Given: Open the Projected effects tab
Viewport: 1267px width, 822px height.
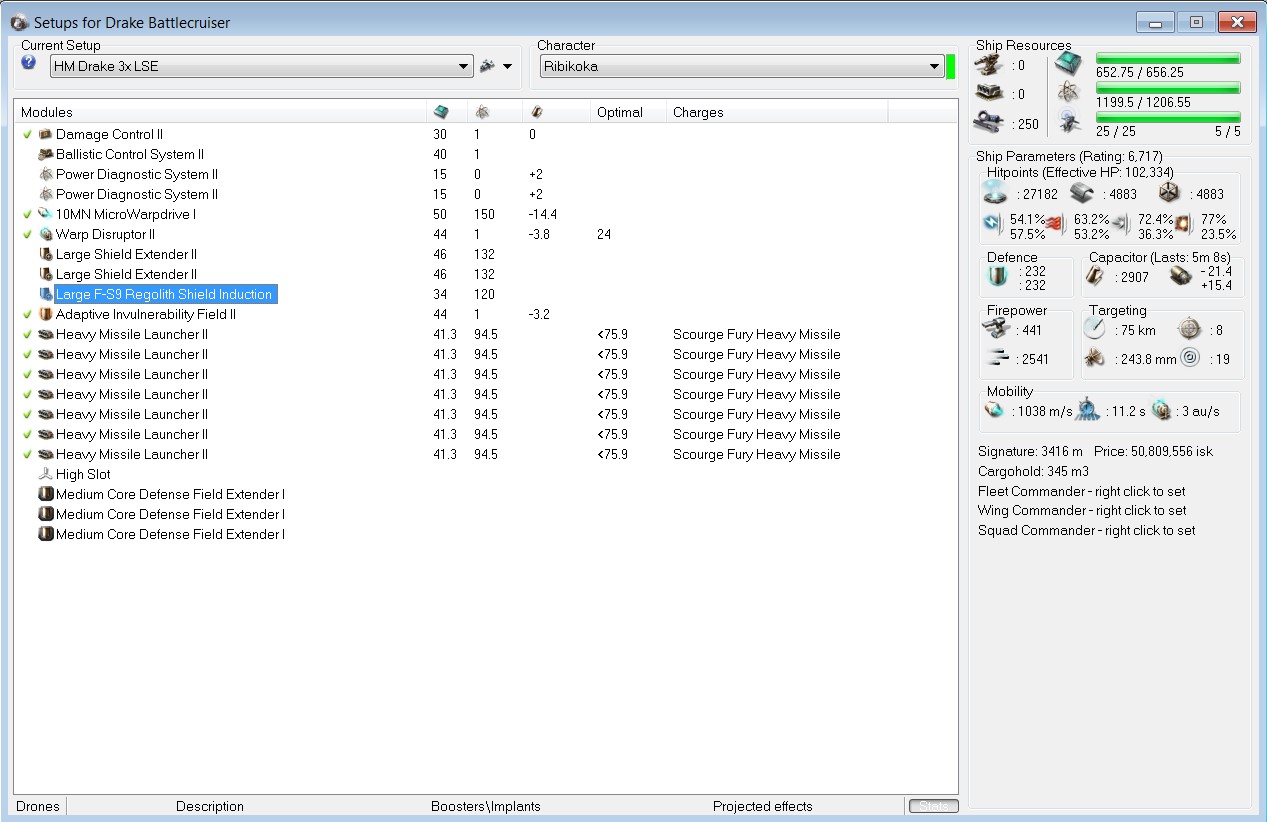Looking at the screenshot, I should click(762, 806).
